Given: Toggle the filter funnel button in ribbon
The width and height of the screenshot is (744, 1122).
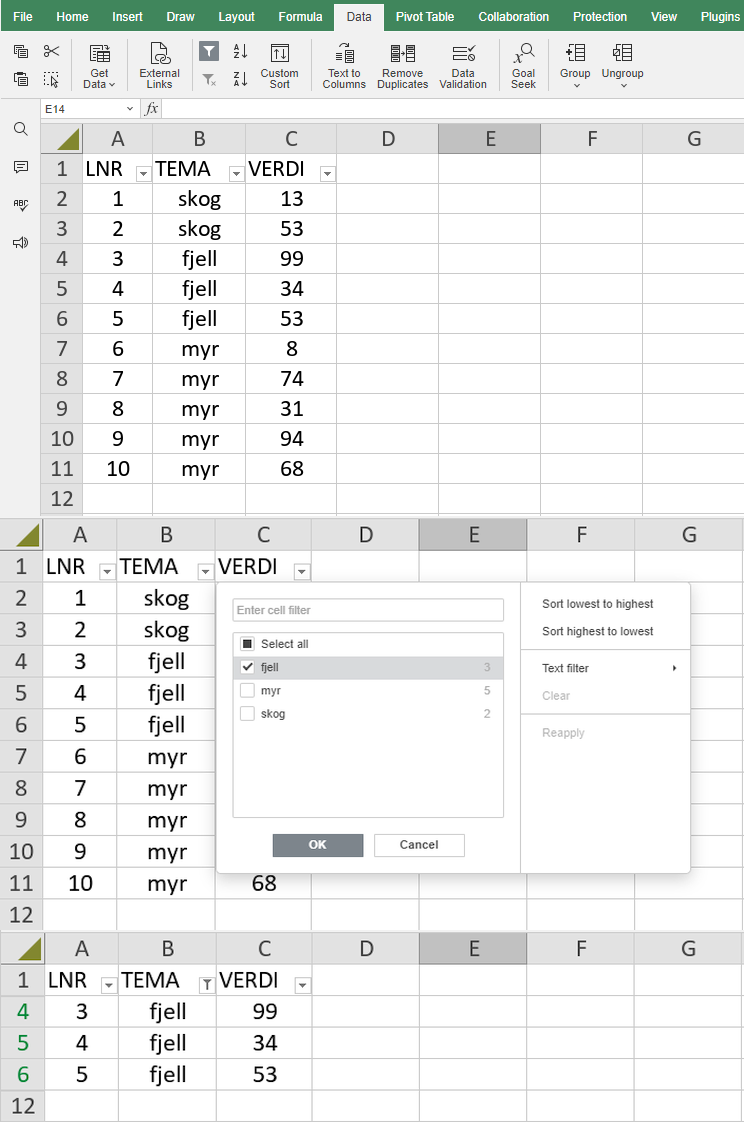Looking at the screenshot, I should pyautogui.click(x=209, y=51).
